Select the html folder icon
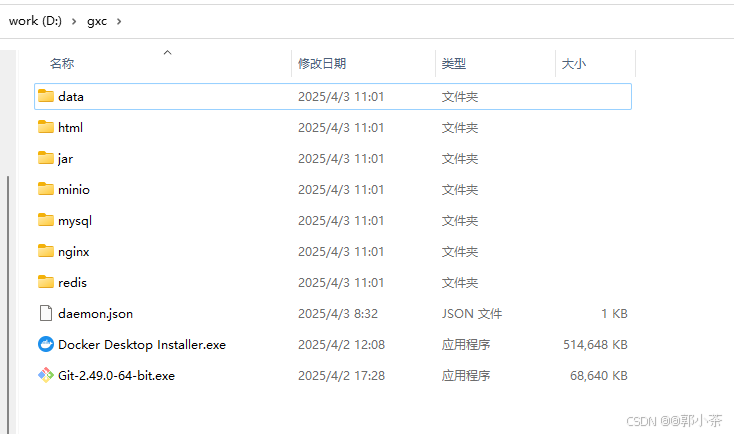Viewport: 734px width, 434px height. [x=45, y=127]
